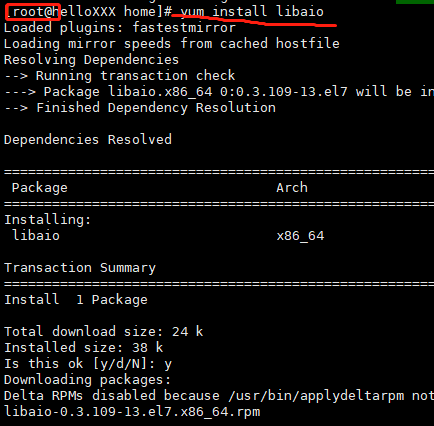The image size is (434, 426).
Task: Click 'Total download size: 24 k' line
Action: coord(103,331)
